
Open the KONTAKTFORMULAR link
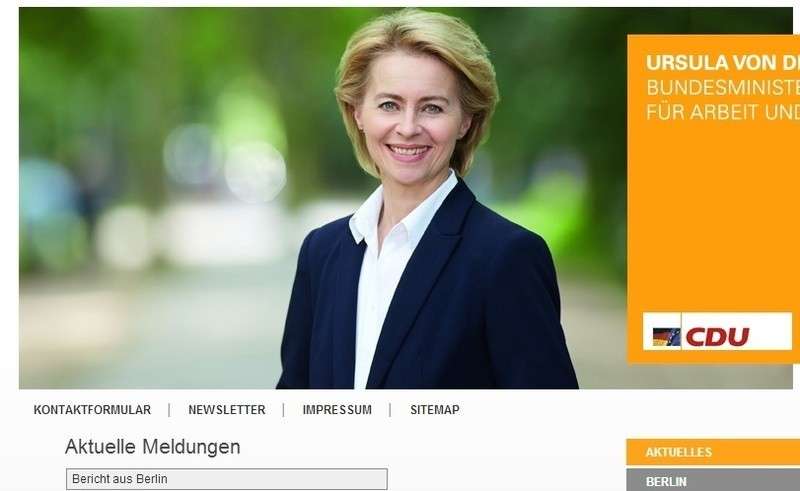click(92, 410)
